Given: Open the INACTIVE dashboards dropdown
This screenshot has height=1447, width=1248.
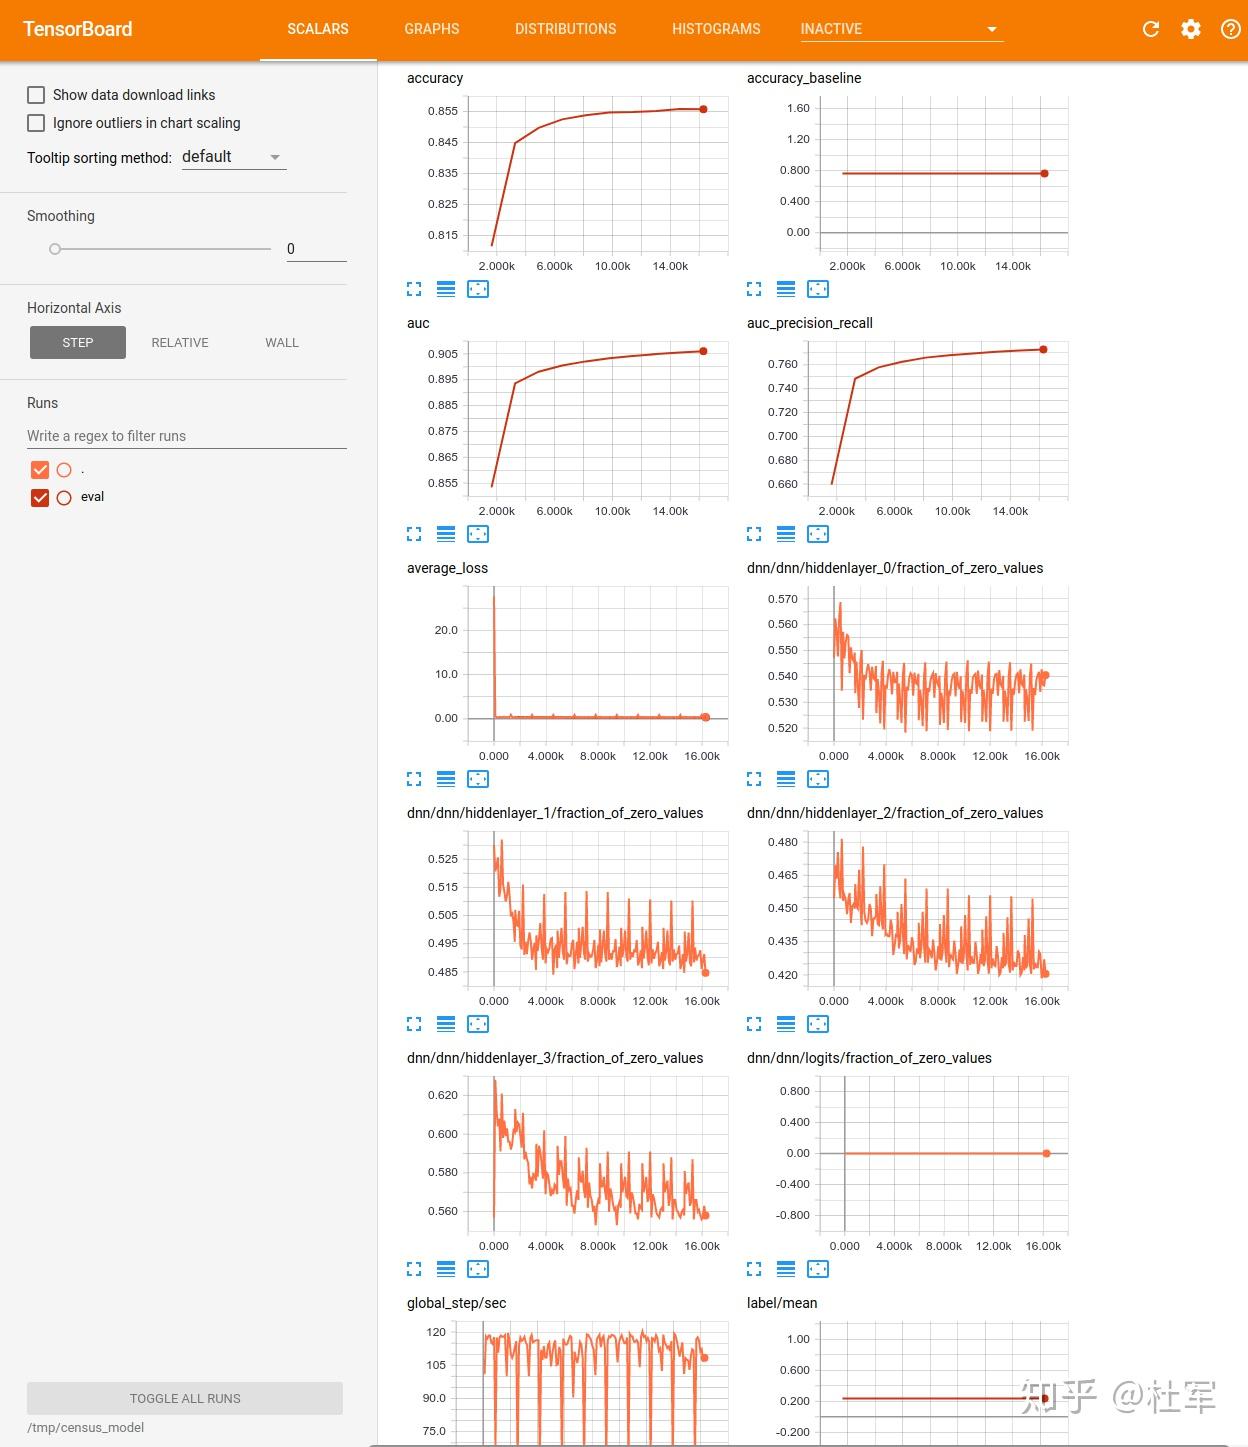Looking at the screenshot, I should (900, 29).
